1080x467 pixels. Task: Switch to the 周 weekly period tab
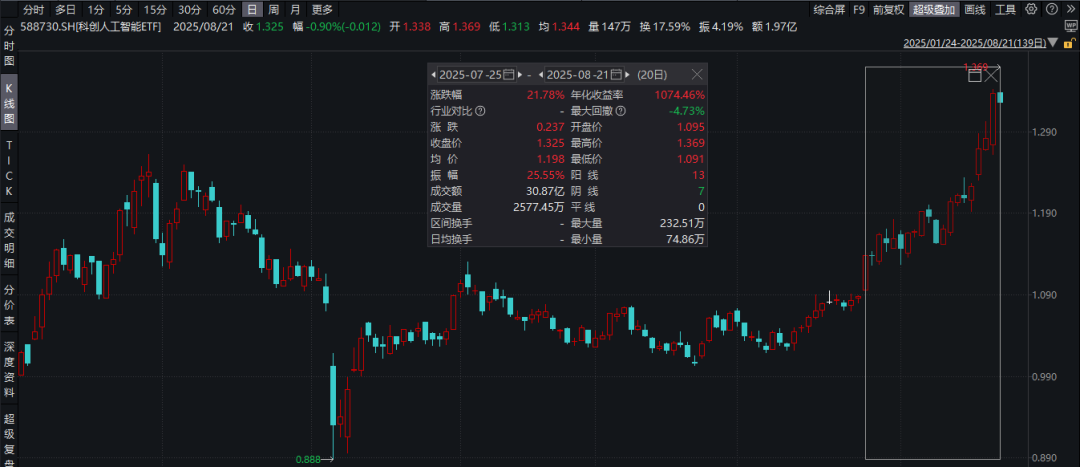(x=273, y=10)
